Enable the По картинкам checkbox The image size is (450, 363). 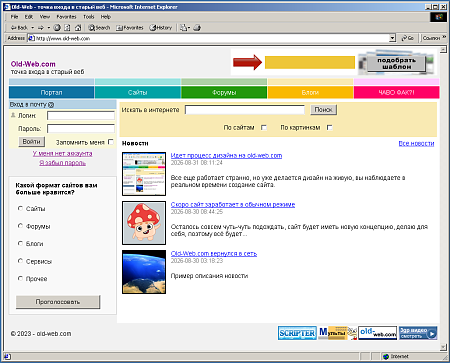click(330, 127)
